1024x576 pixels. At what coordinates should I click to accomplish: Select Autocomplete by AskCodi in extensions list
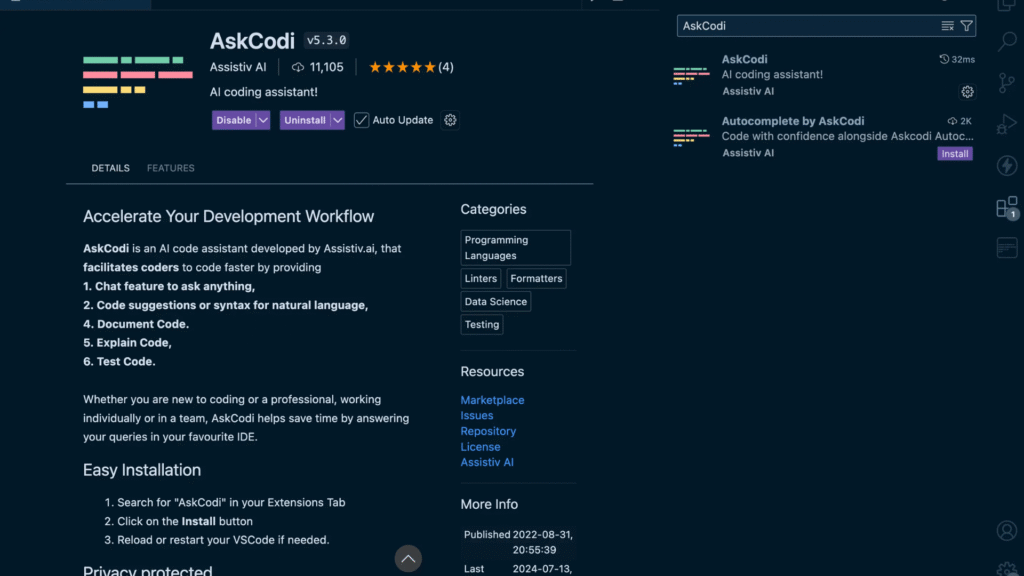point(824,137)
